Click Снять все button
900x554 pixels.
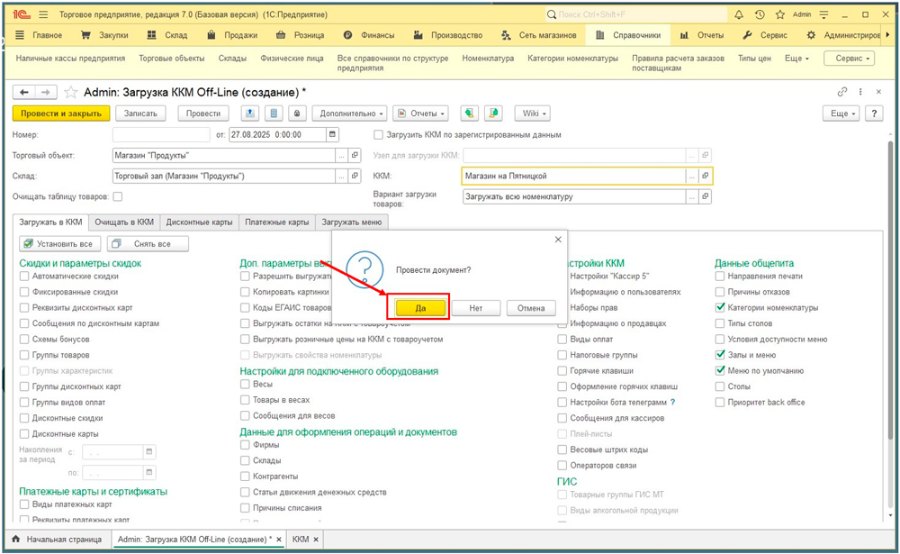point(148,244)
